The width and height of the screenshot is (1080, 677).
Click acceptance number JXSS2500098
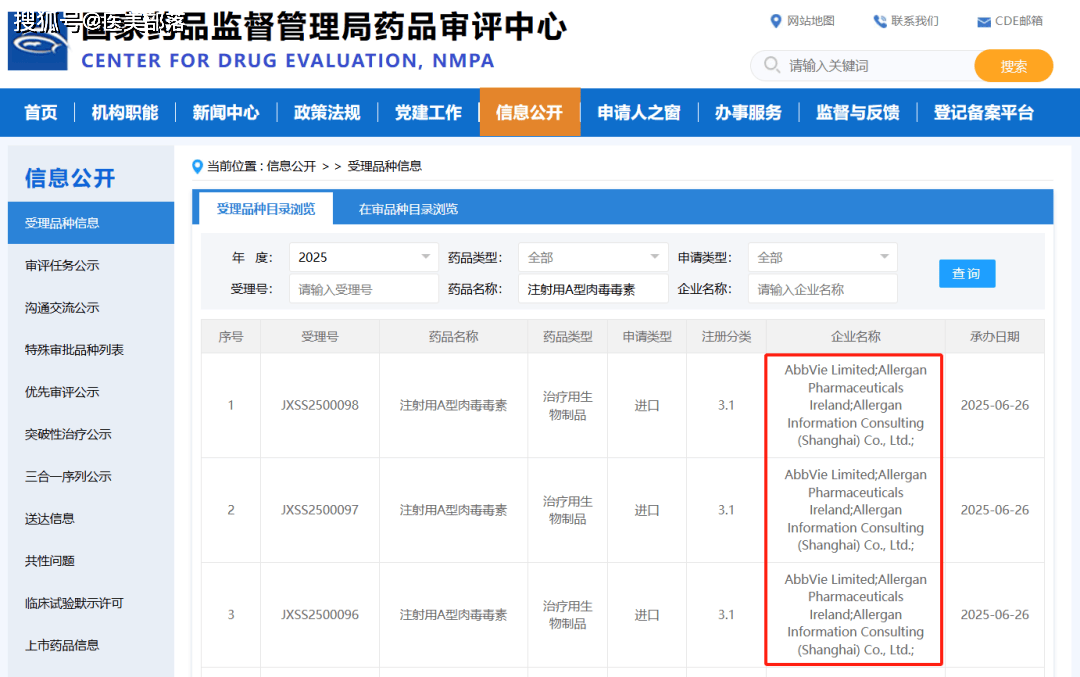[x=320, y=406]
